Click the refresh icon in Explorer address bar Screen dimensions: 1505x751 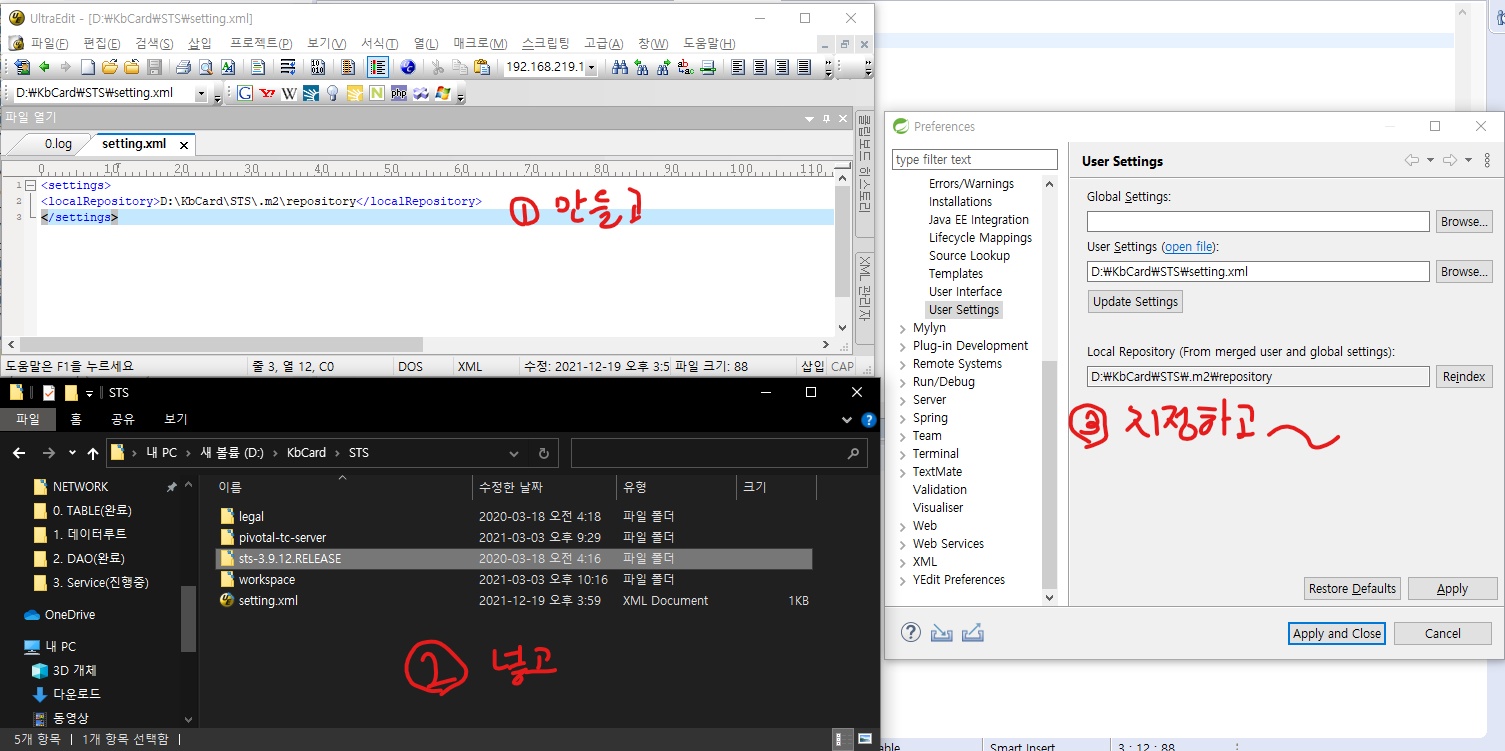tap(543, 453)
